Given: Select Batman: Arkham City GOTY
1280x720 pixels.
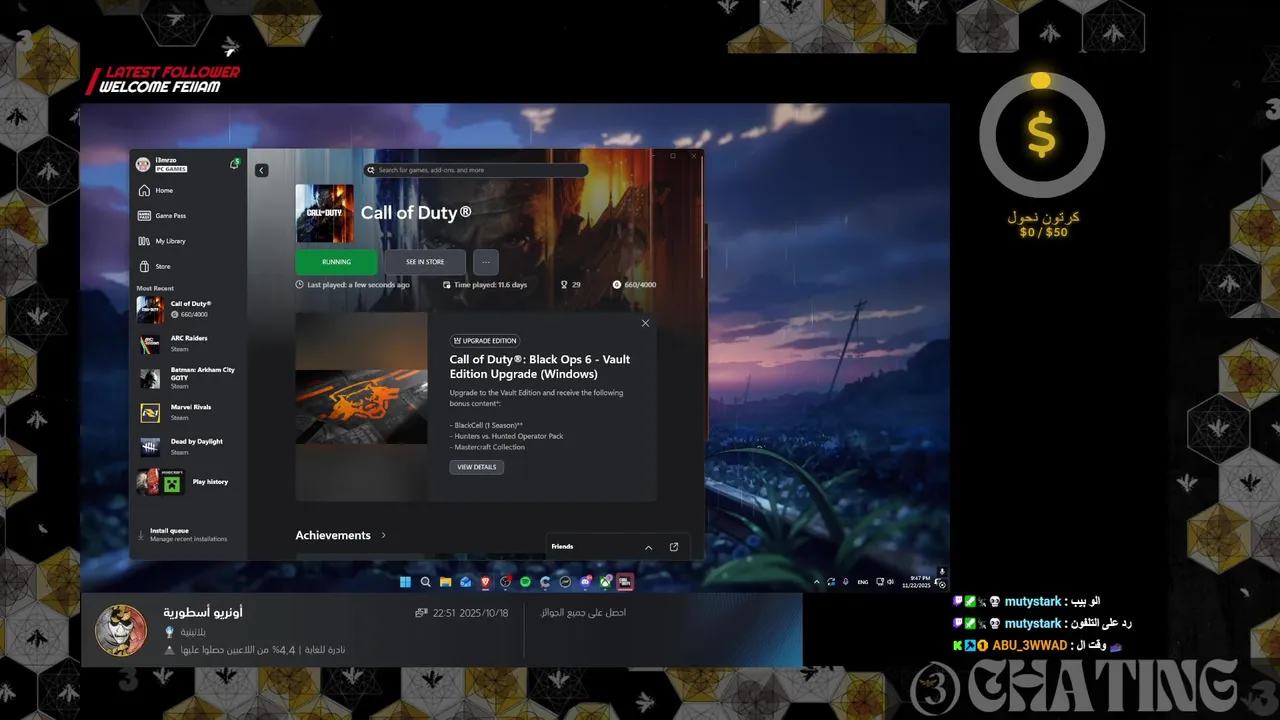Looking at the screenshot, I should pos(188,377).
